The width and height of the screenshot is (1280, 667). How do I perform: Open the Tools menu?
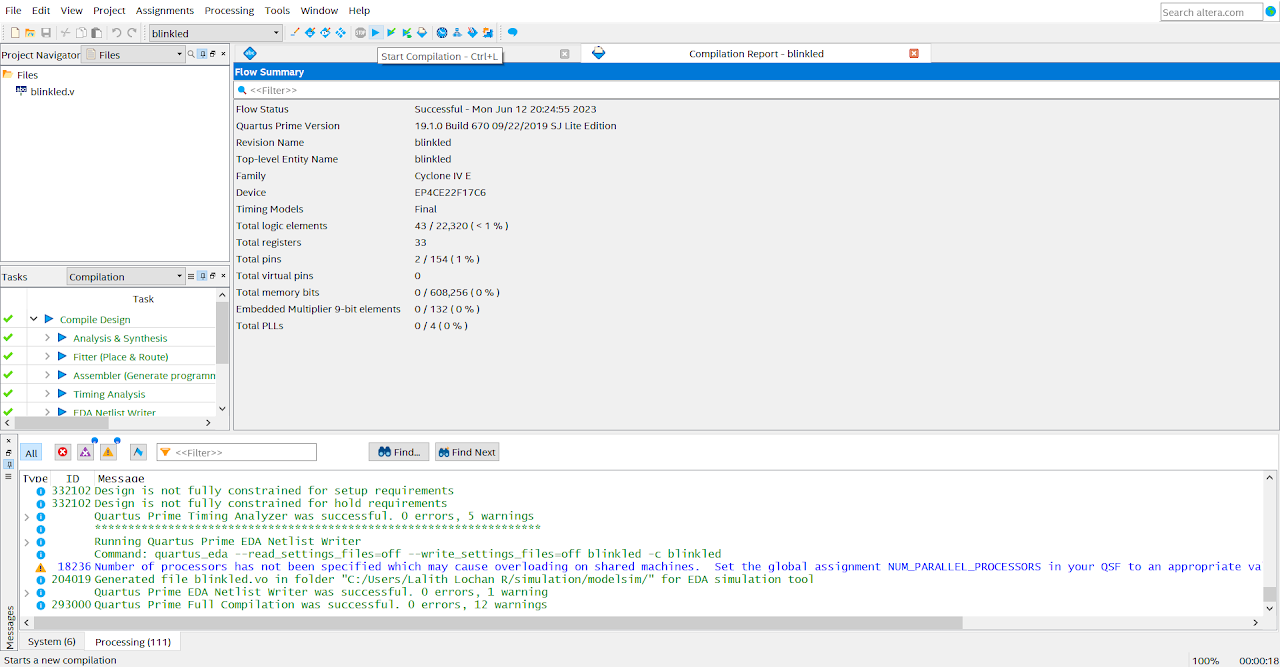click(x=277, y=10)
